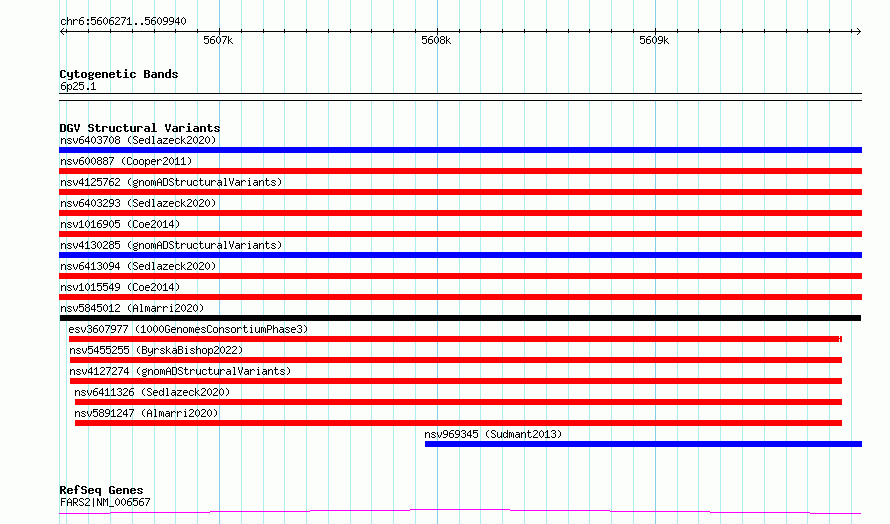Select nsv5845012 (Almarri2020) variant label

pyautogui.click(x=132, y=308)
